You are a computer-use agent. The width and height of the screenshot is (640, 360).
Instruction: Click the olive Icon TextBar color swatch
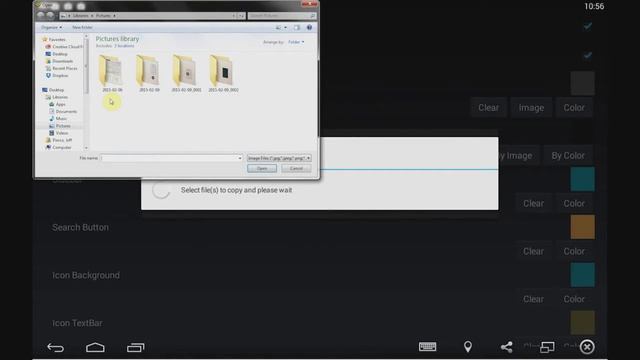pyautogui.click(x=582, y=323)
